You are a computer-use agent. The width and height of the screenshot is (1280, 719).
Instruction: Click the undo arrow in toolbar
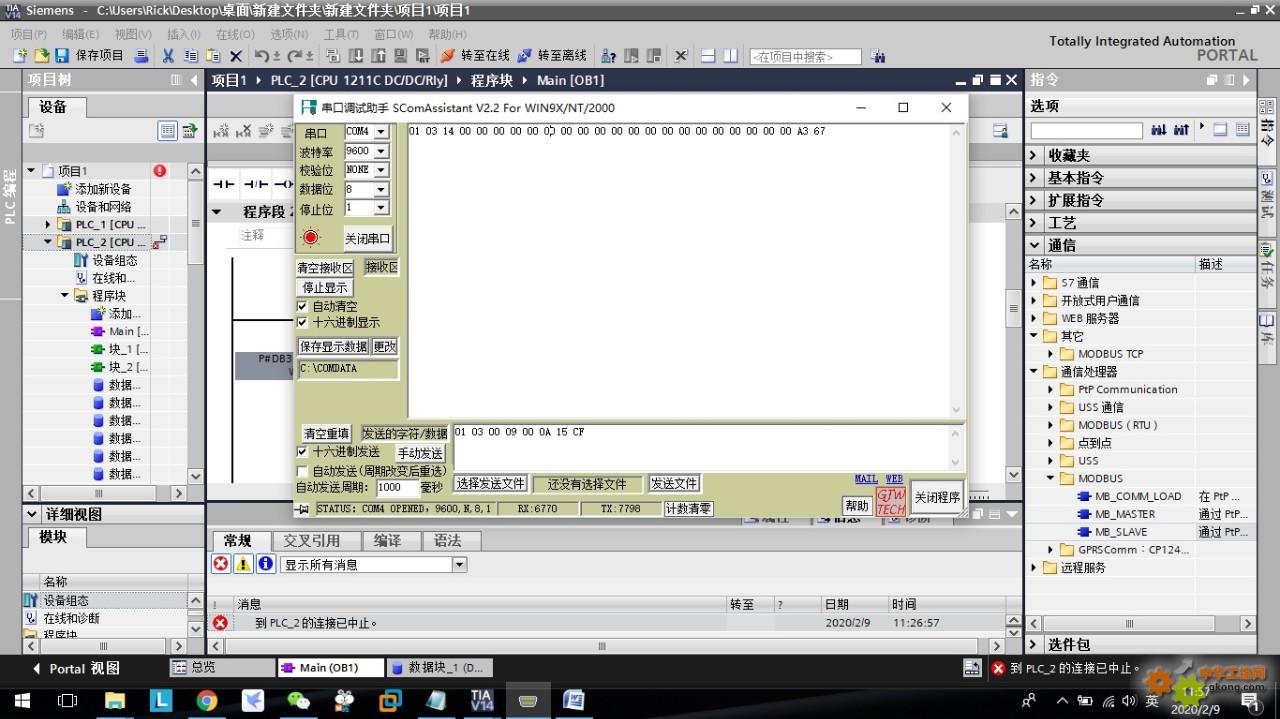(261, 56)
